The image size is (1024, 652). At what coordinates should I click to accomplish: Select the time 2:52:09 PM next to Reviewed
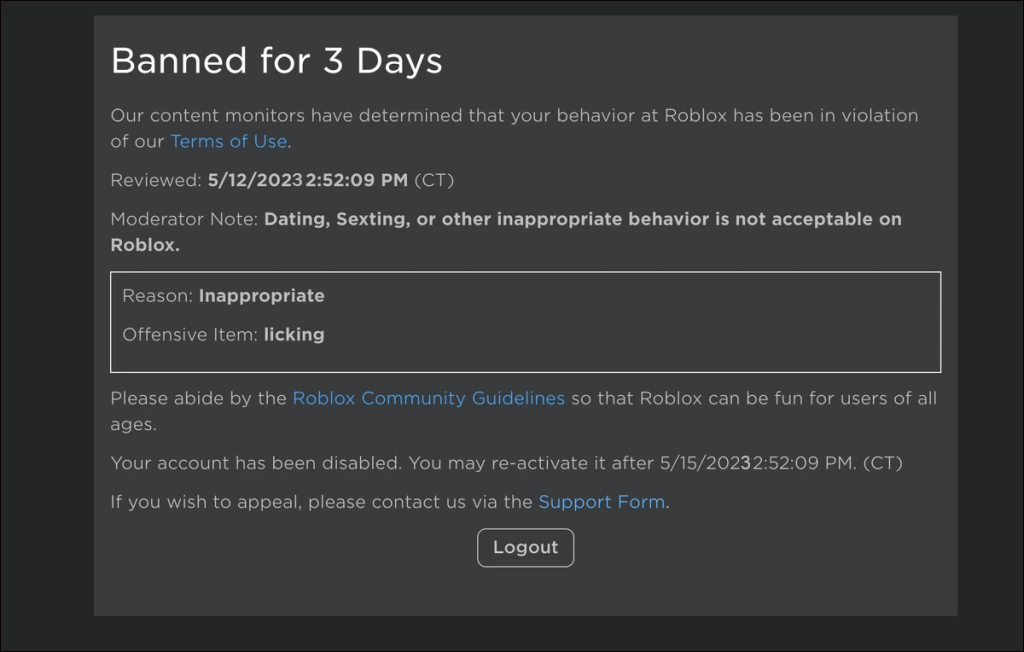355,180
